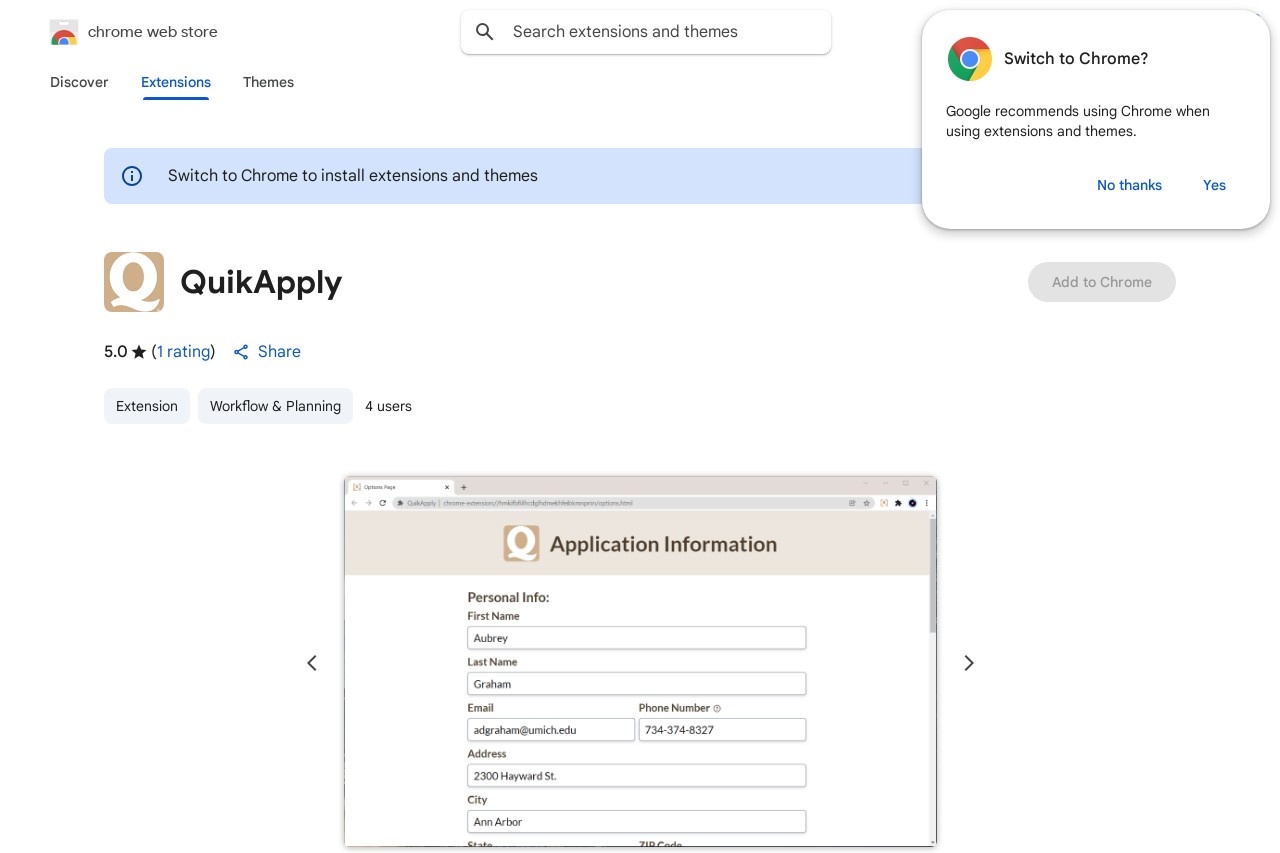Open the 1 rating link
The image size is (1280, 853).
pos(184,352)
